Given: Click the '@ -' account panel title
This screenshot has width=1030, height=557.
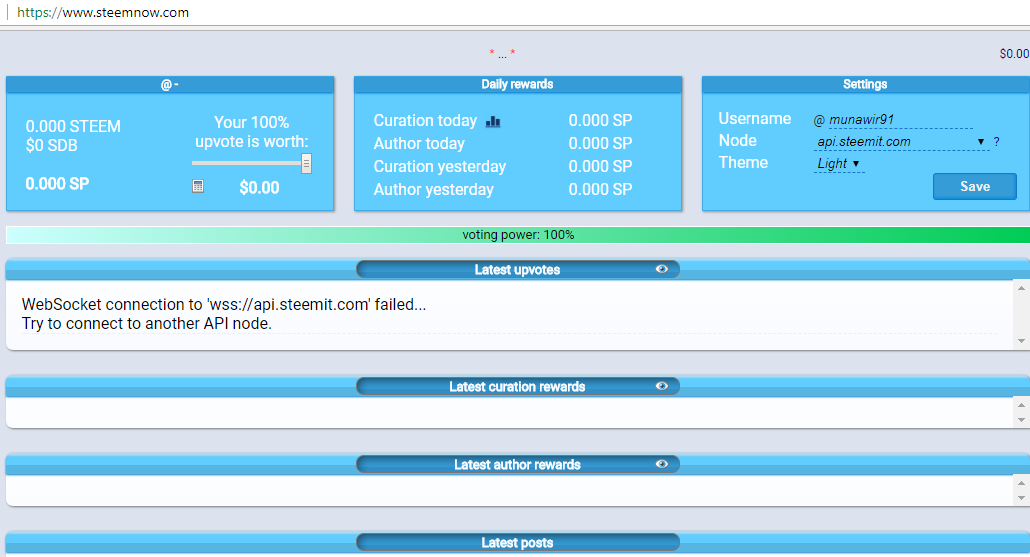Looking at the screenshot, I should tap(169, 85).
